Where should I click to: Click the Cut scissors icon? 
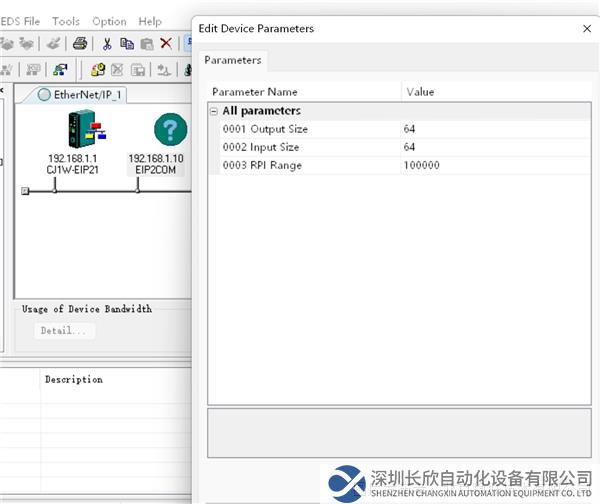tap(107, 43)
